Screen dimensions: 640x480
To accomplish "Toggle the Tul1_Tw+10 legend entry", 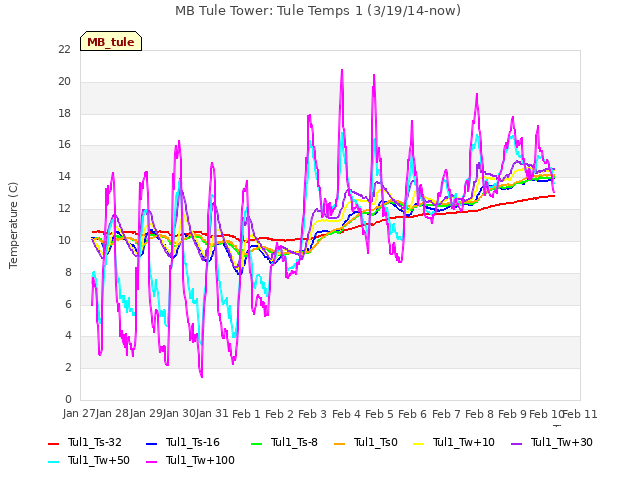I will (x=454, y=442).
